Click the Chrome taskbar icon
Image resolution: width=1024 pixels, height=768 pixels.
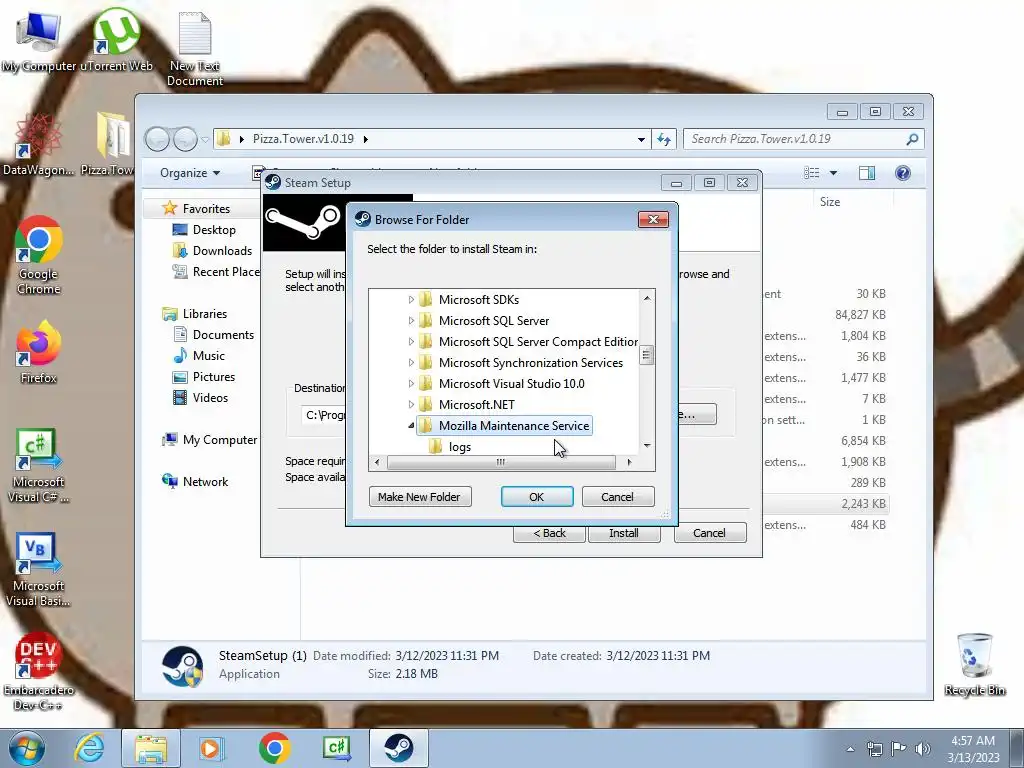[x=274, y=748]
